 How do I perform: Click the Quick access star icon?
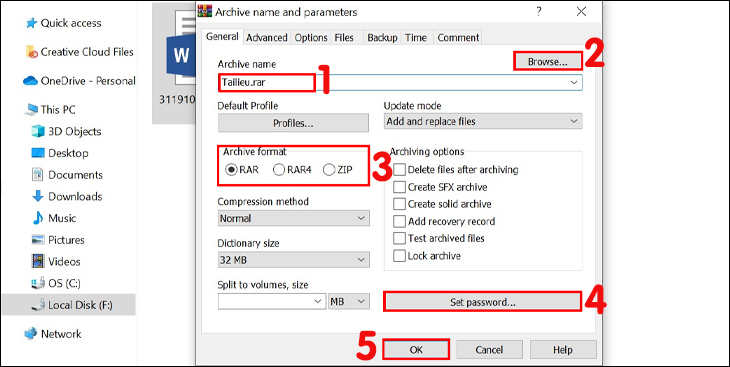pyautogui.click(x=31, y=23)
